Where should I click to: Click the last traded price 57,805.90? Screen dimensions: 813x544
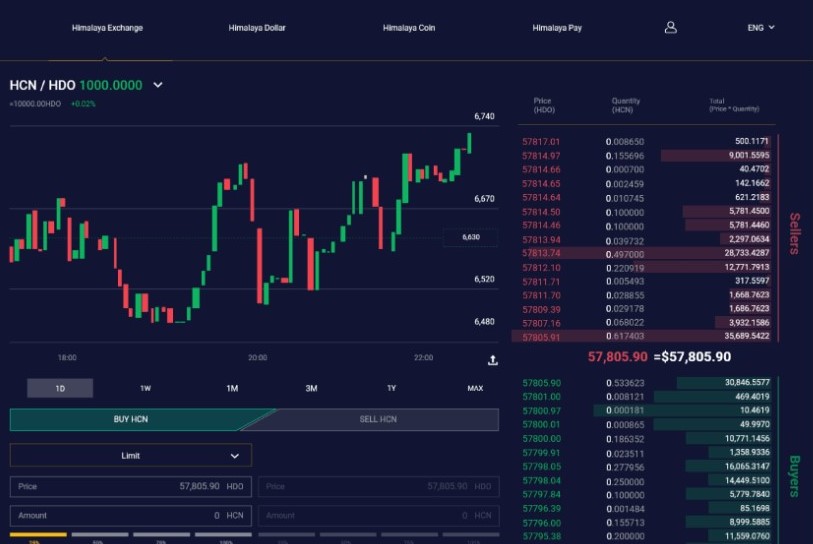[617, 357]
